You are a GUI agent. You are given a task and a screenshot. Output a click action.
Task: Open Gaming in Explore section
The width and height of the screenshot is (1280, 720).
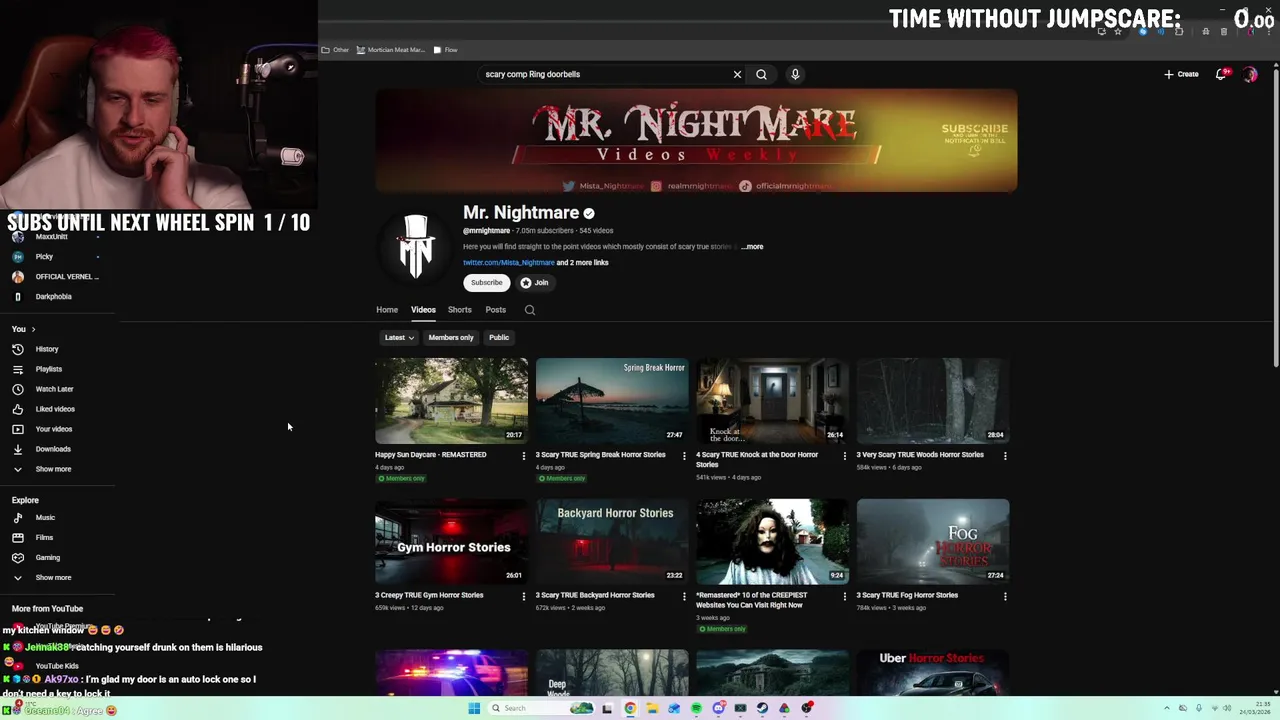(47, 558)
